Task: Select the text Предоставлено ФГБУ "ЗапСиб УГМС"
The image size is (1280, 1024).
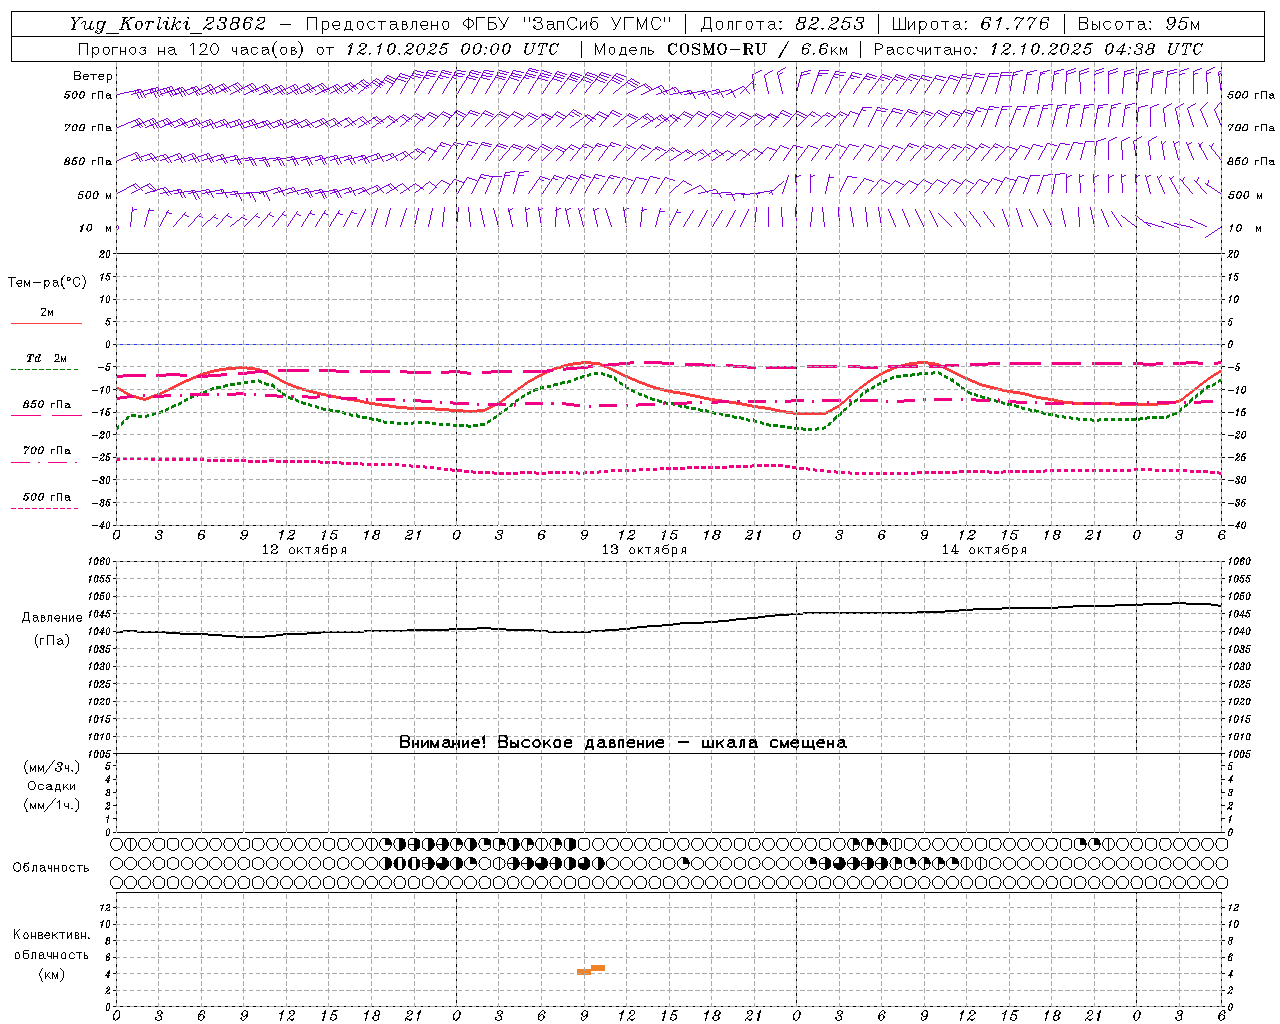Action: pyautogui.click(x=489, y=24)
